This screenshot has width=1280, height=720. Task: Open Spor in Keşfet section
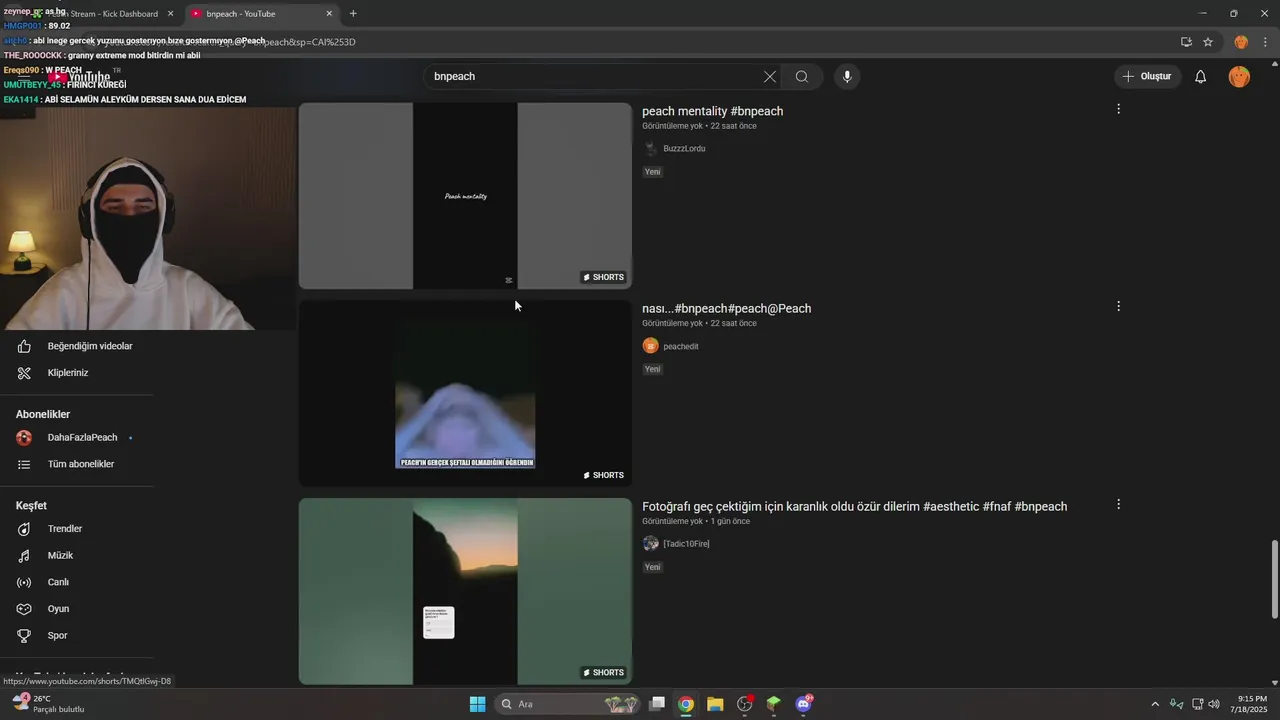[76, 635]
